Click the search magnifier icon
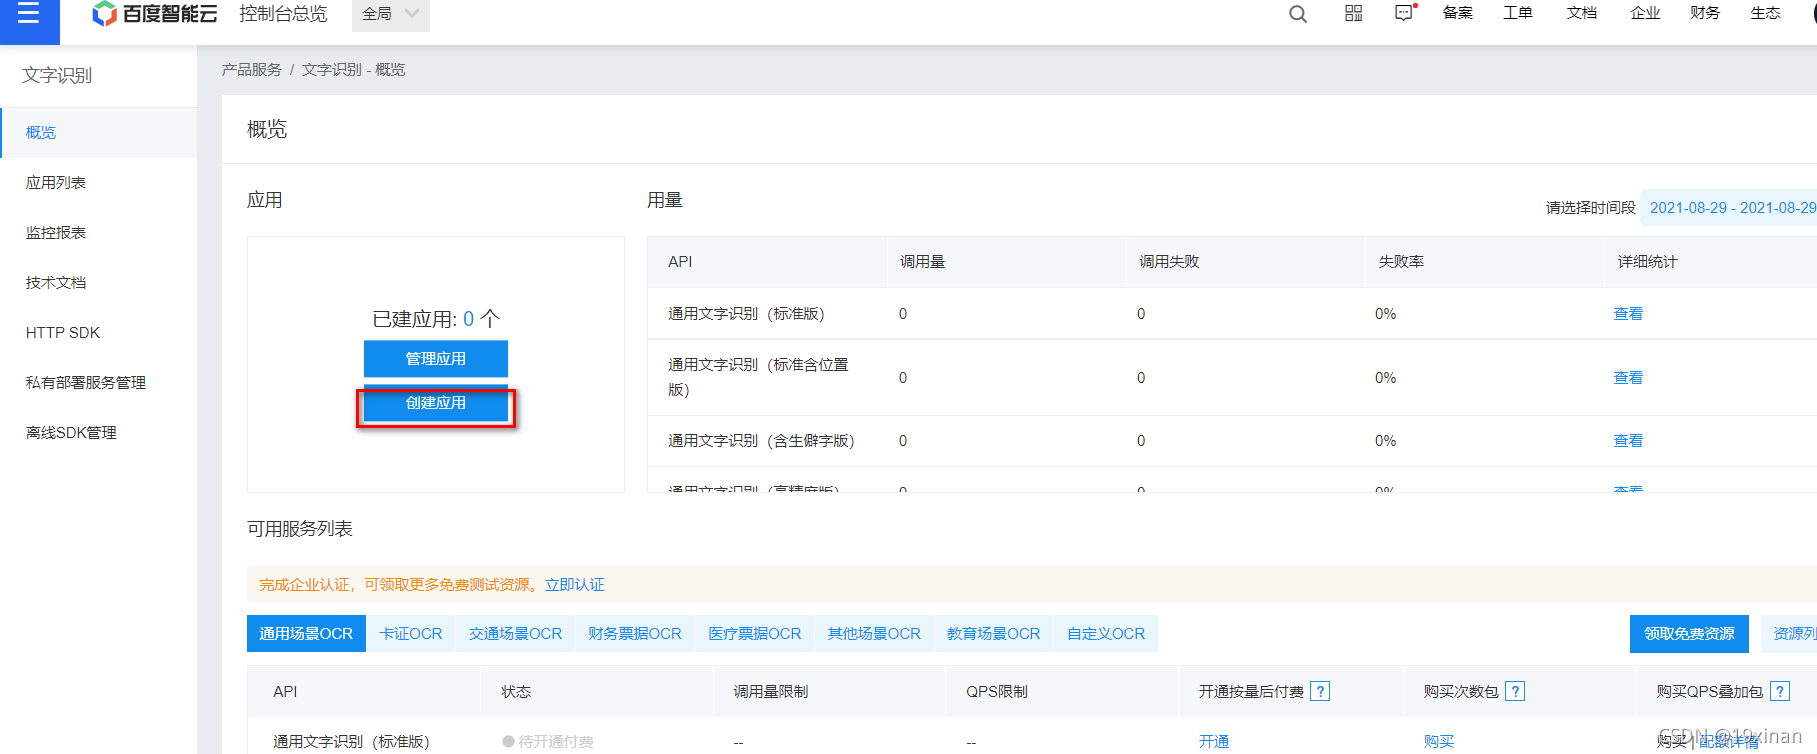 click(x=1298, y=14)
